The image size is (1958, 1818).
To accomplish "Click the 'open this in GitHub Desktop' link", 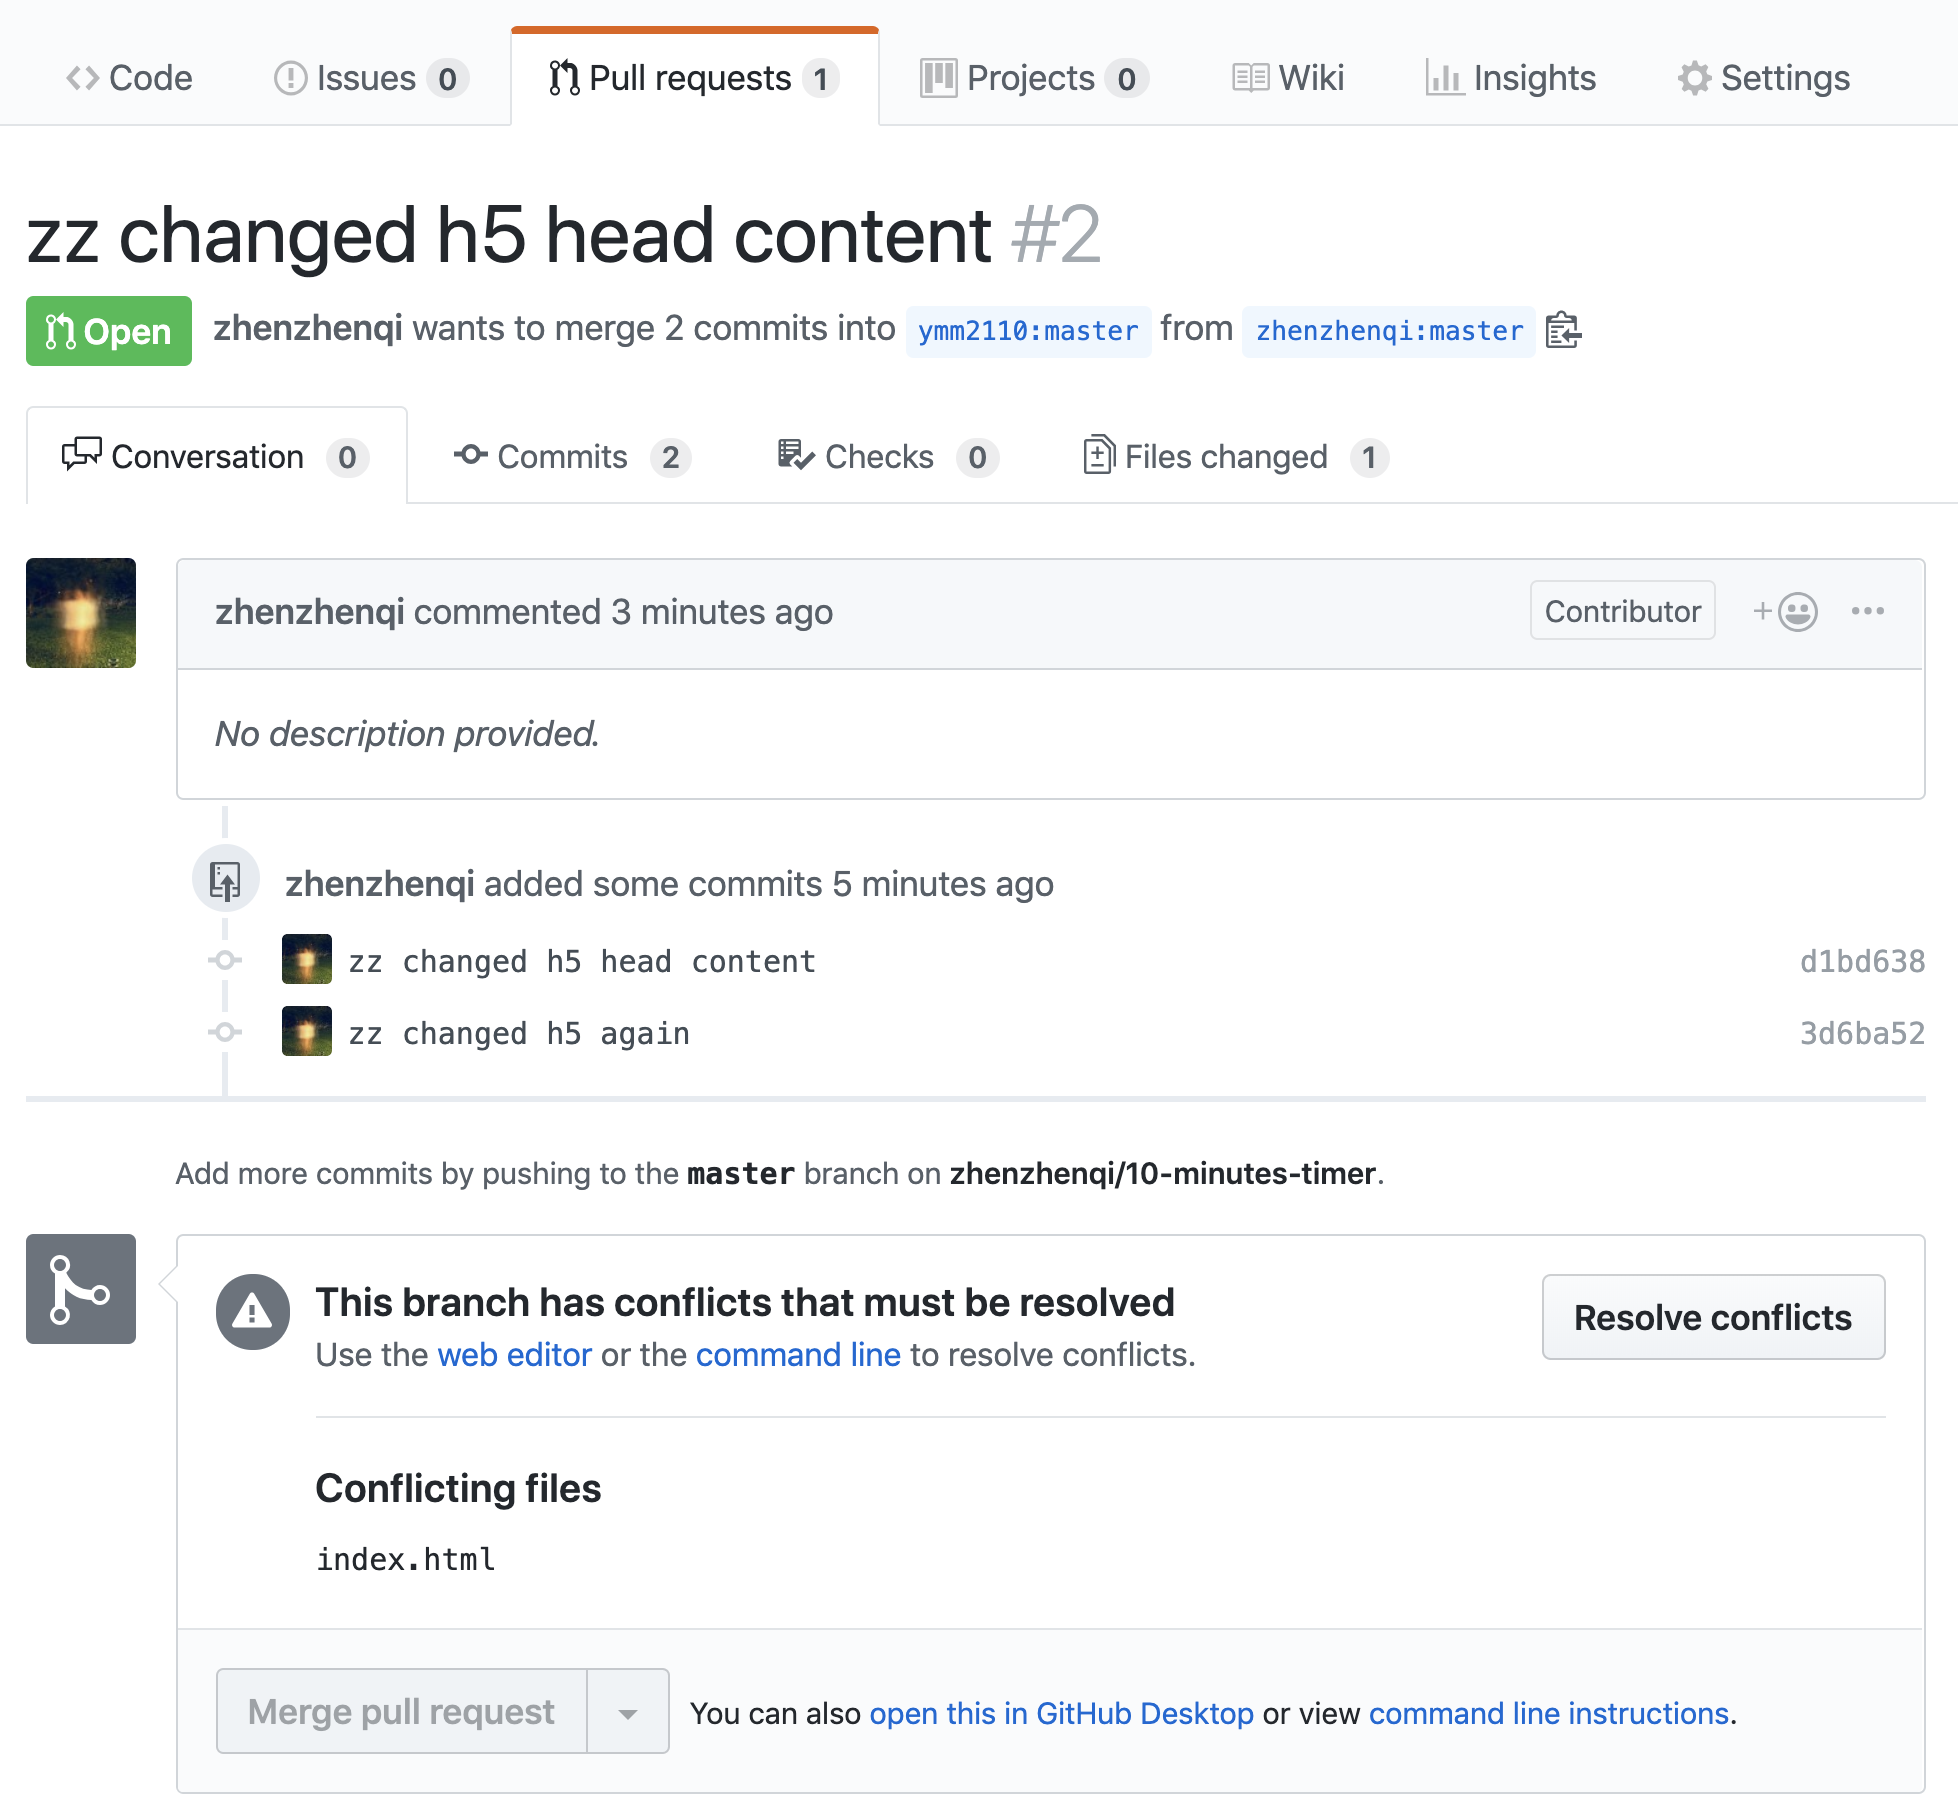I will tap(1061, 1713).
